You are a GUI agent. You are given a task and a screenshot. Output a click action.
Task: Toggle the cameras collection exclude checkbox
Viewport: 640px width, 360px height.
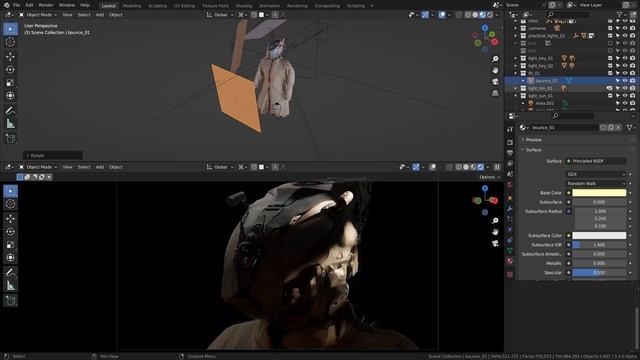pyautogui.click(x=610, y=28)
